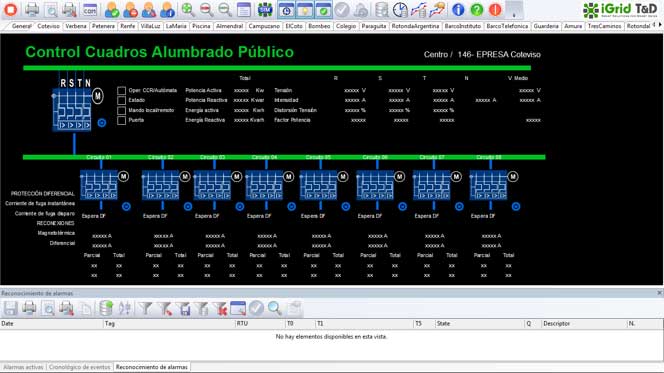Open the dropdown arrow at toolbar end
The width and height of the screenshot is (664, 373).
[x=514, y=10]
